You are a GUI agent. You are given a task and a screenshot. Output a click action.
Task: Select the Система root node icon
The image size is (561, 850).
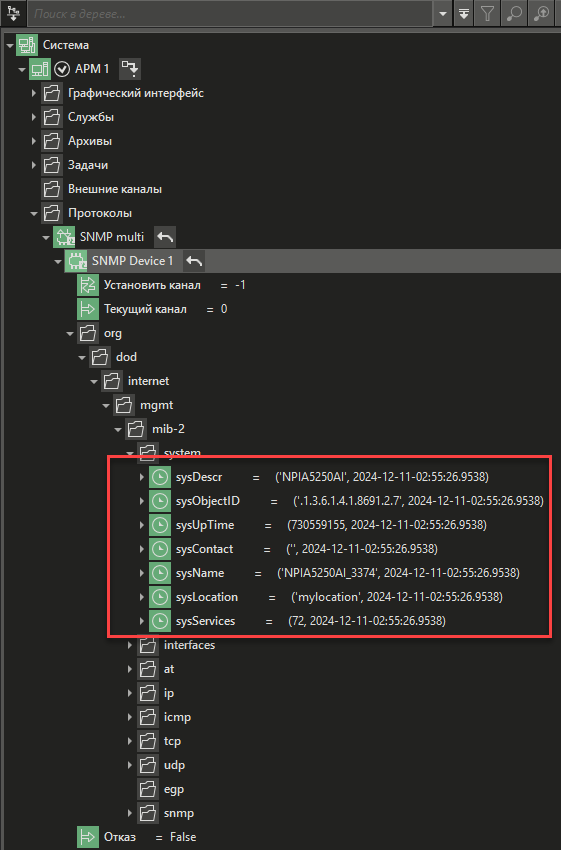(27, 46)
